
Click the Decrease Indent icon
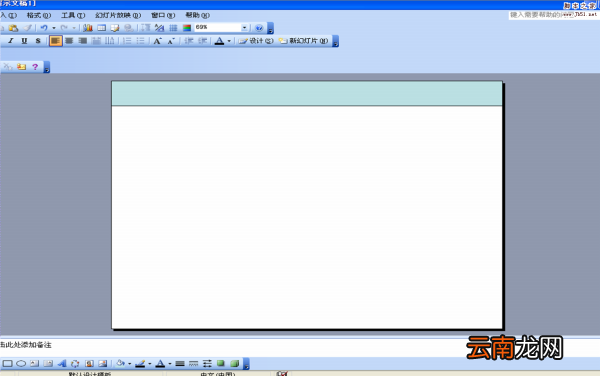(x=189, y=41)
